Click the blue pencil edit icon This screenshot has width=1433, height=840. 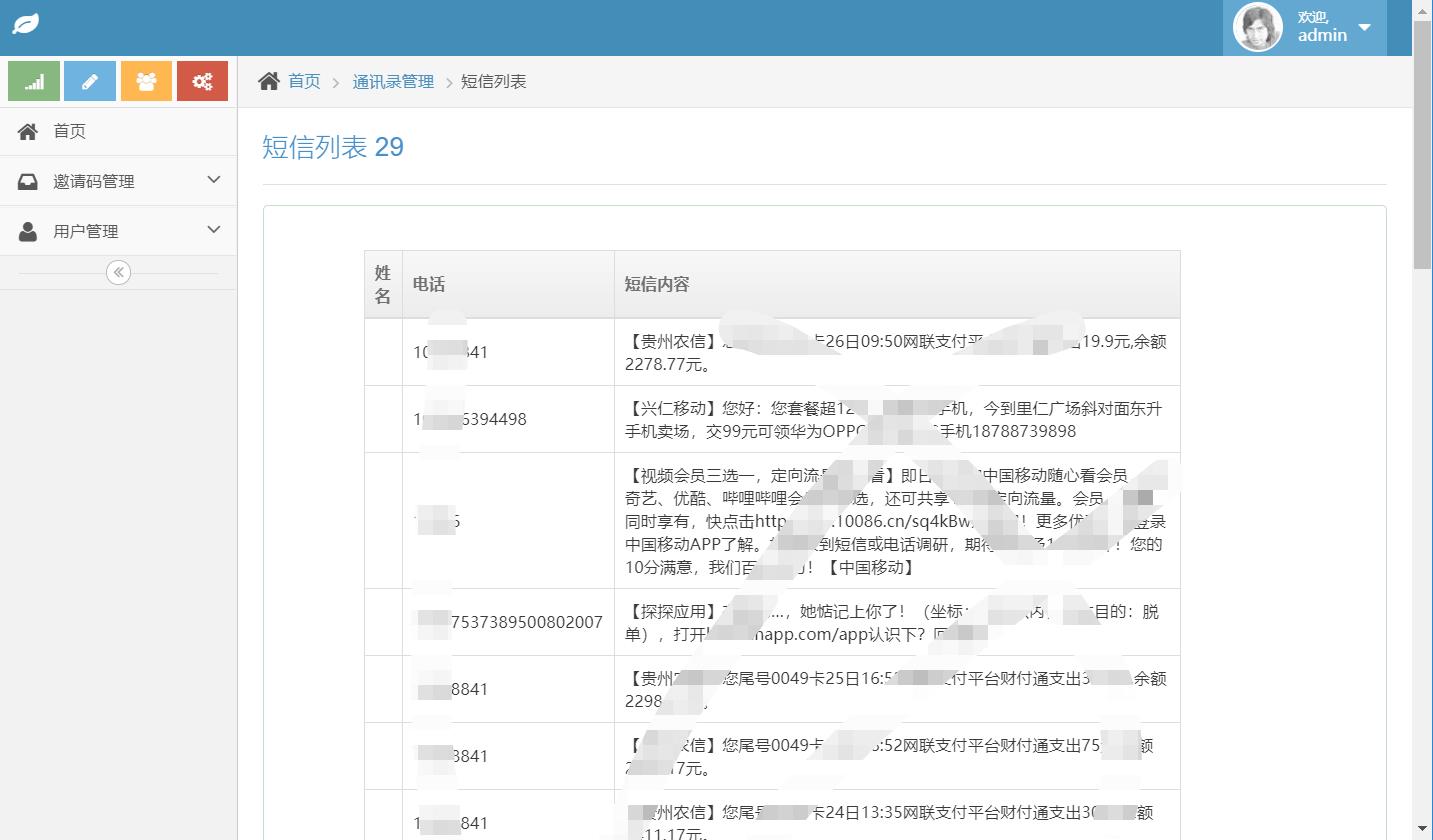90,80
